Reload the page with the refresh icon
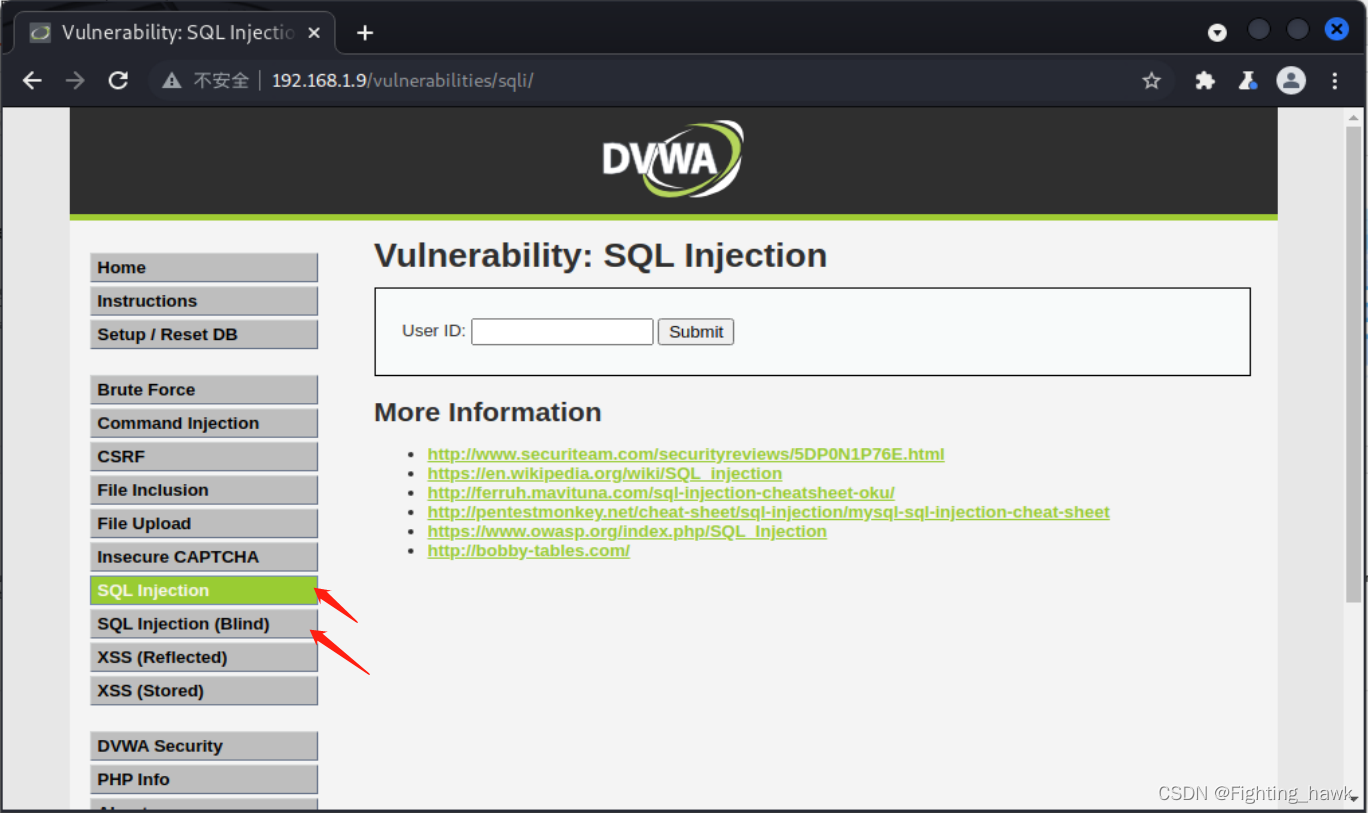This screenshot has height=813, width=1368. (118, 81)
